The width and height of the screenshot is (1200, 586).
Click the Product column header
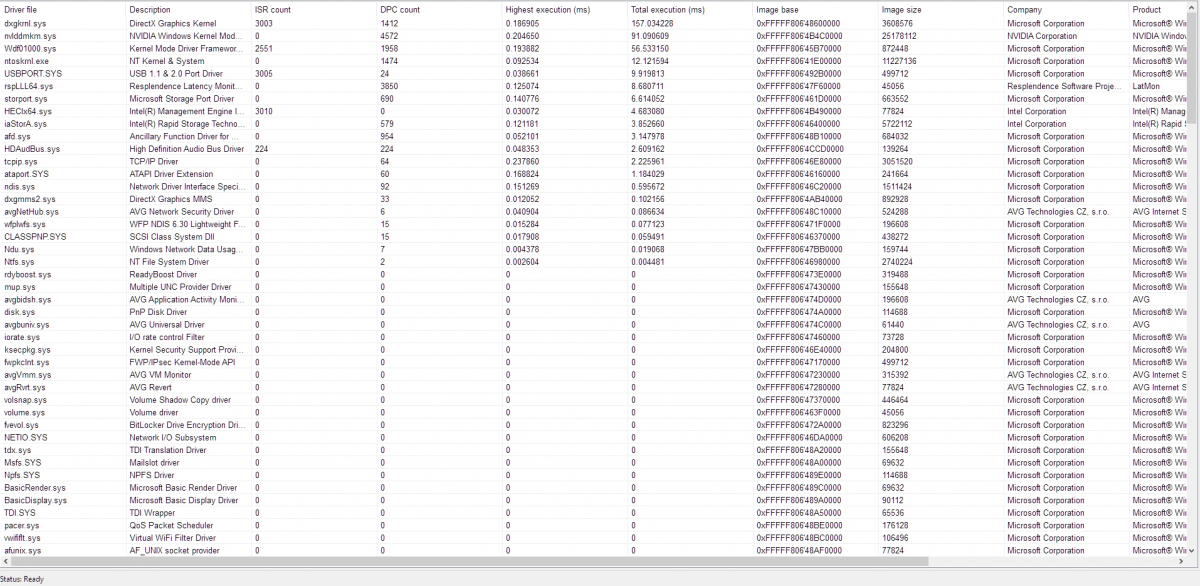click(x=1158, y=9)
